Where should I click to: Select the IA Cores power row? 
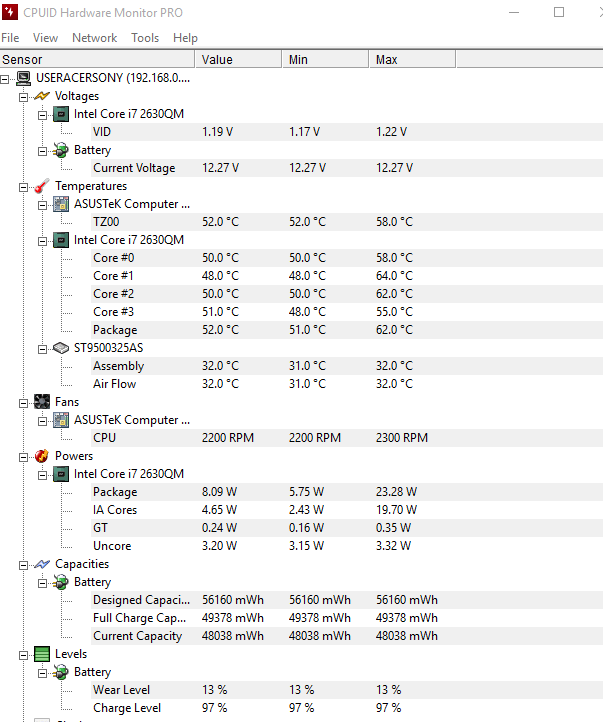pos(347,510)
